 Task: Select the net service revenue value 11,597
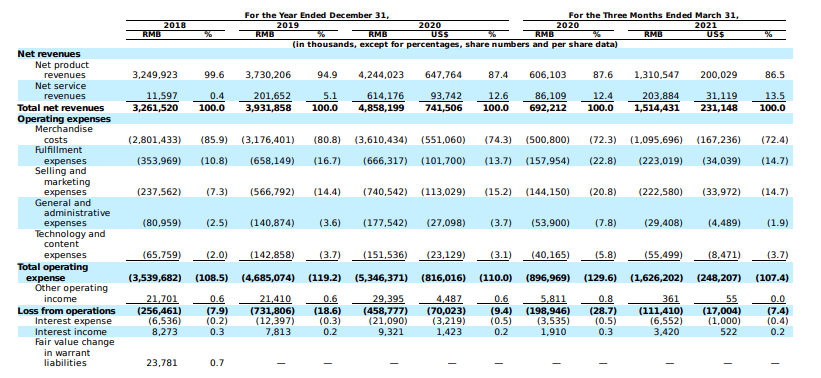point(163,96)
